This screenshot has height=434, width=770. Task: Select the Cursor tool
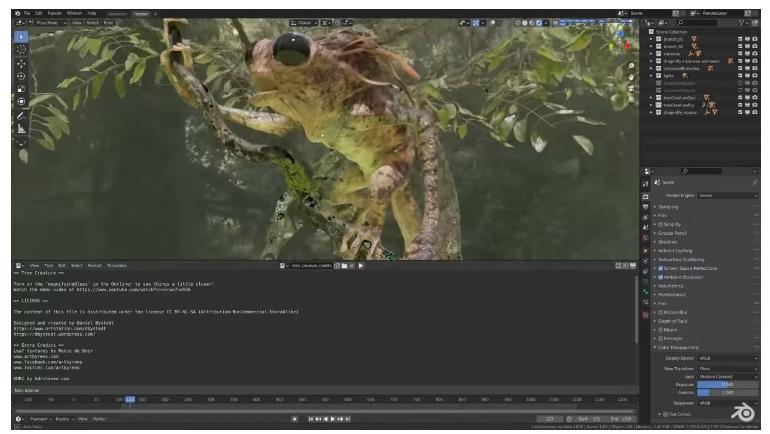pyautogui.click(x=21, y=50)
